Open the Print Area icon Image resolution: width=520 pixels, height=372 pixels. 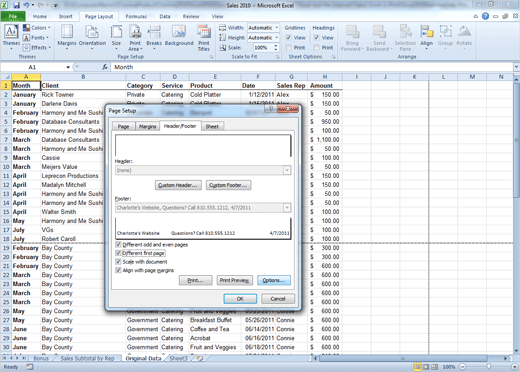tap(135, 37)
